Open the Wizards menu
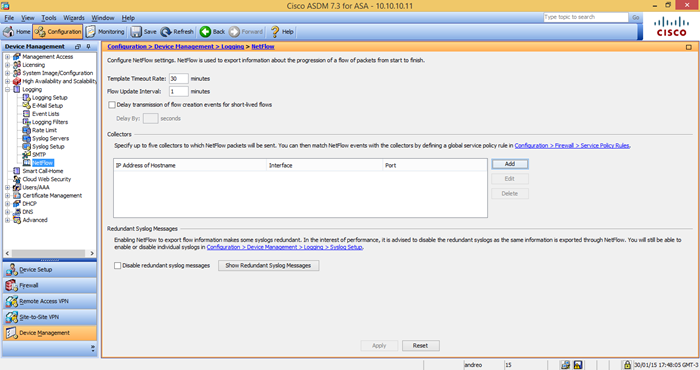The image size is (700, 370). point(74,18)
